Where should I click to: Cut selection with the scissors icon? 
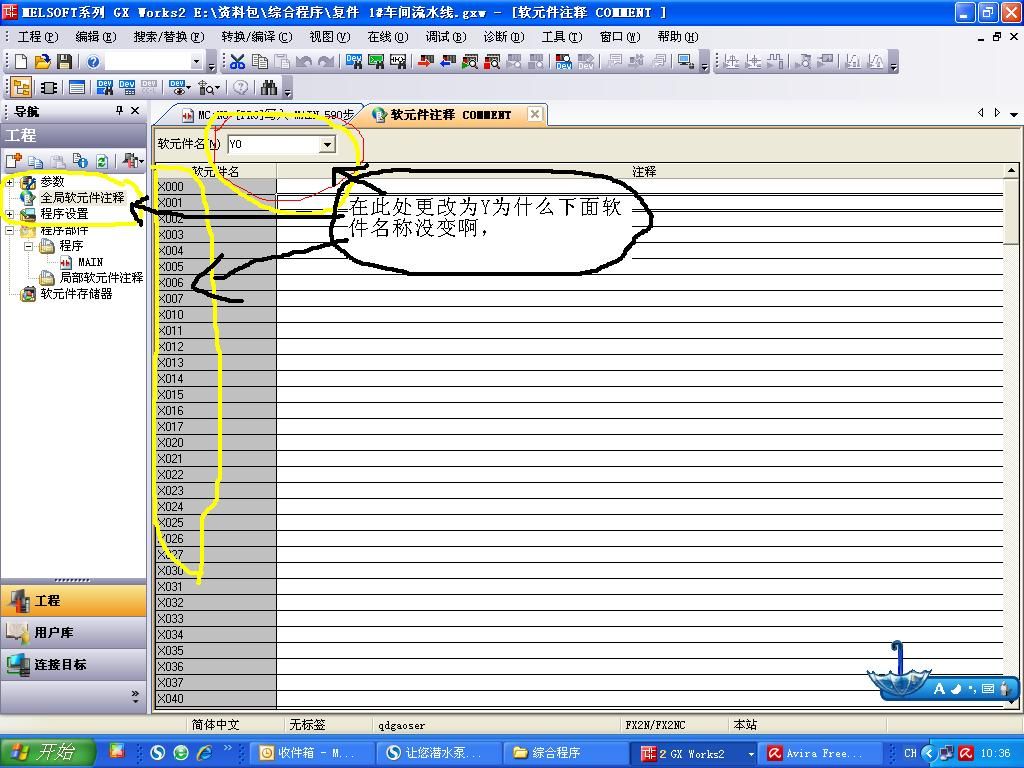click(237, 61)
